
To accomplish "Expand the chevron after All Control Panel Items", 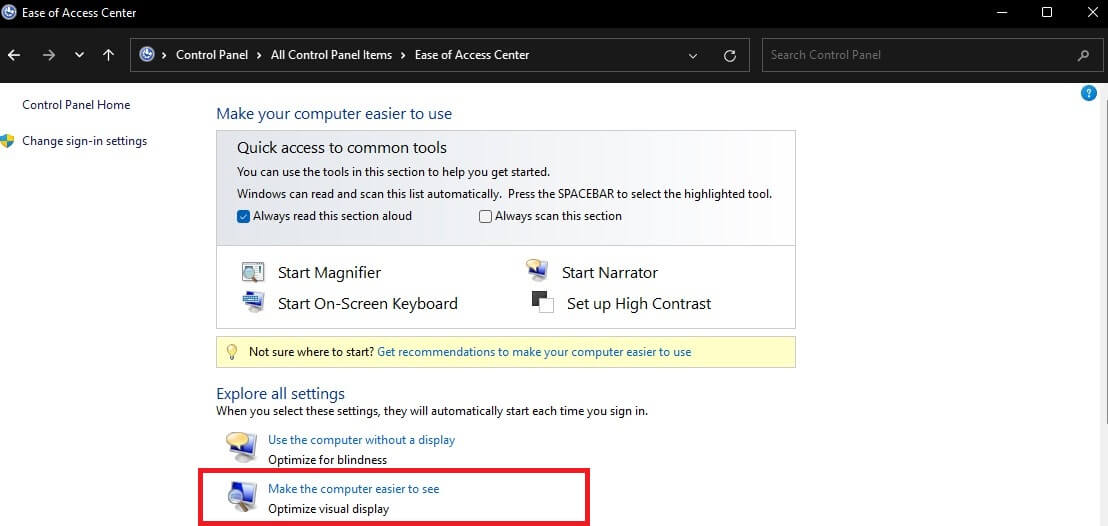I will (x=403, y=54).
